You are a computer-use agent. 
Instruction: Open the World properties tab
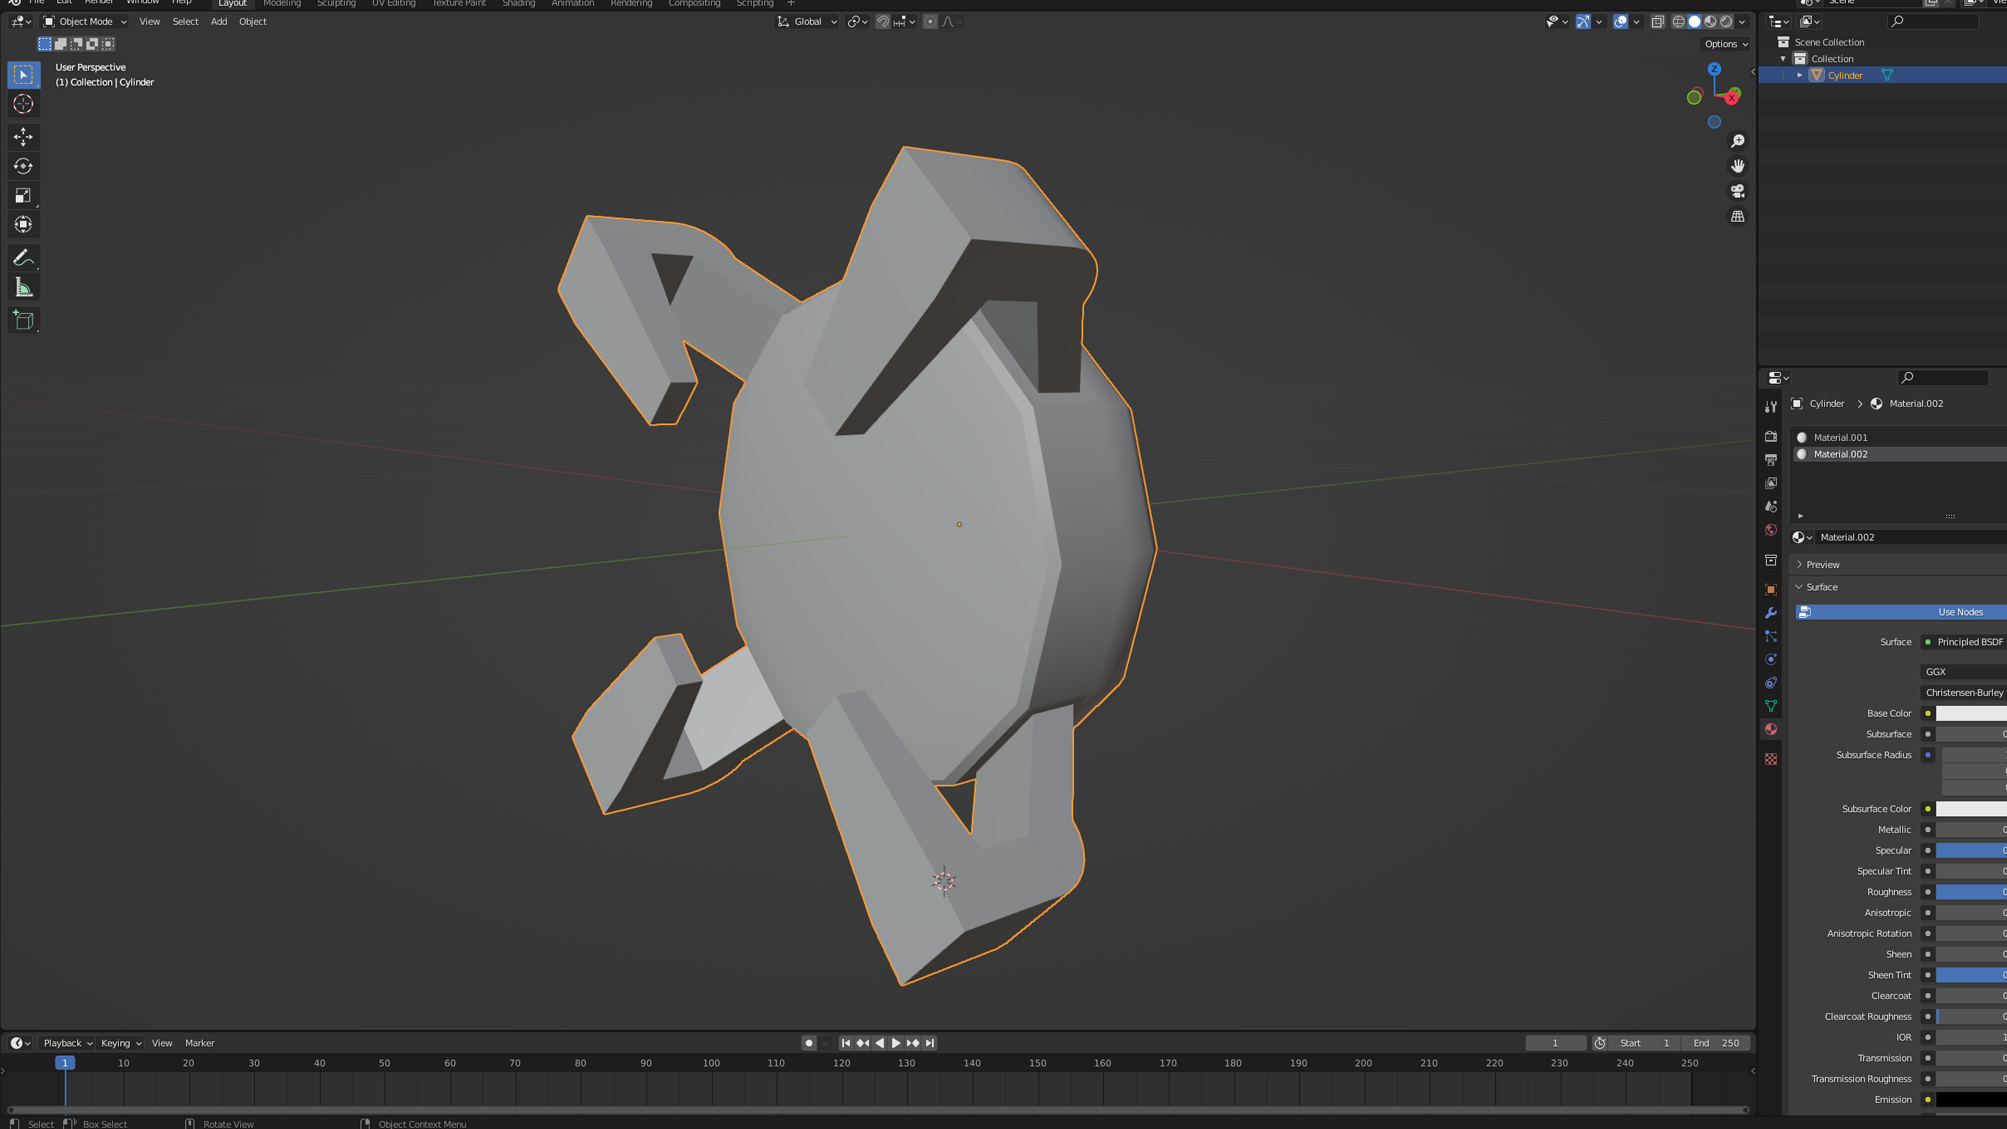point(1771,530)
